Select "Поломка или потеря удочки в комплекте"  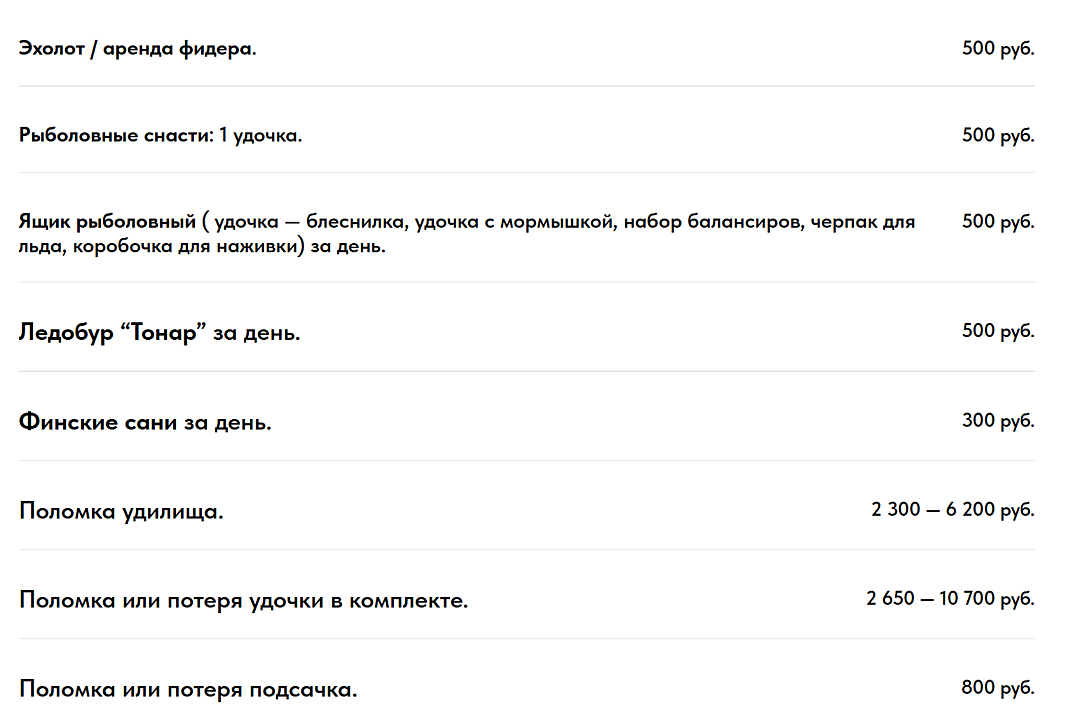(x=243, y=601)
